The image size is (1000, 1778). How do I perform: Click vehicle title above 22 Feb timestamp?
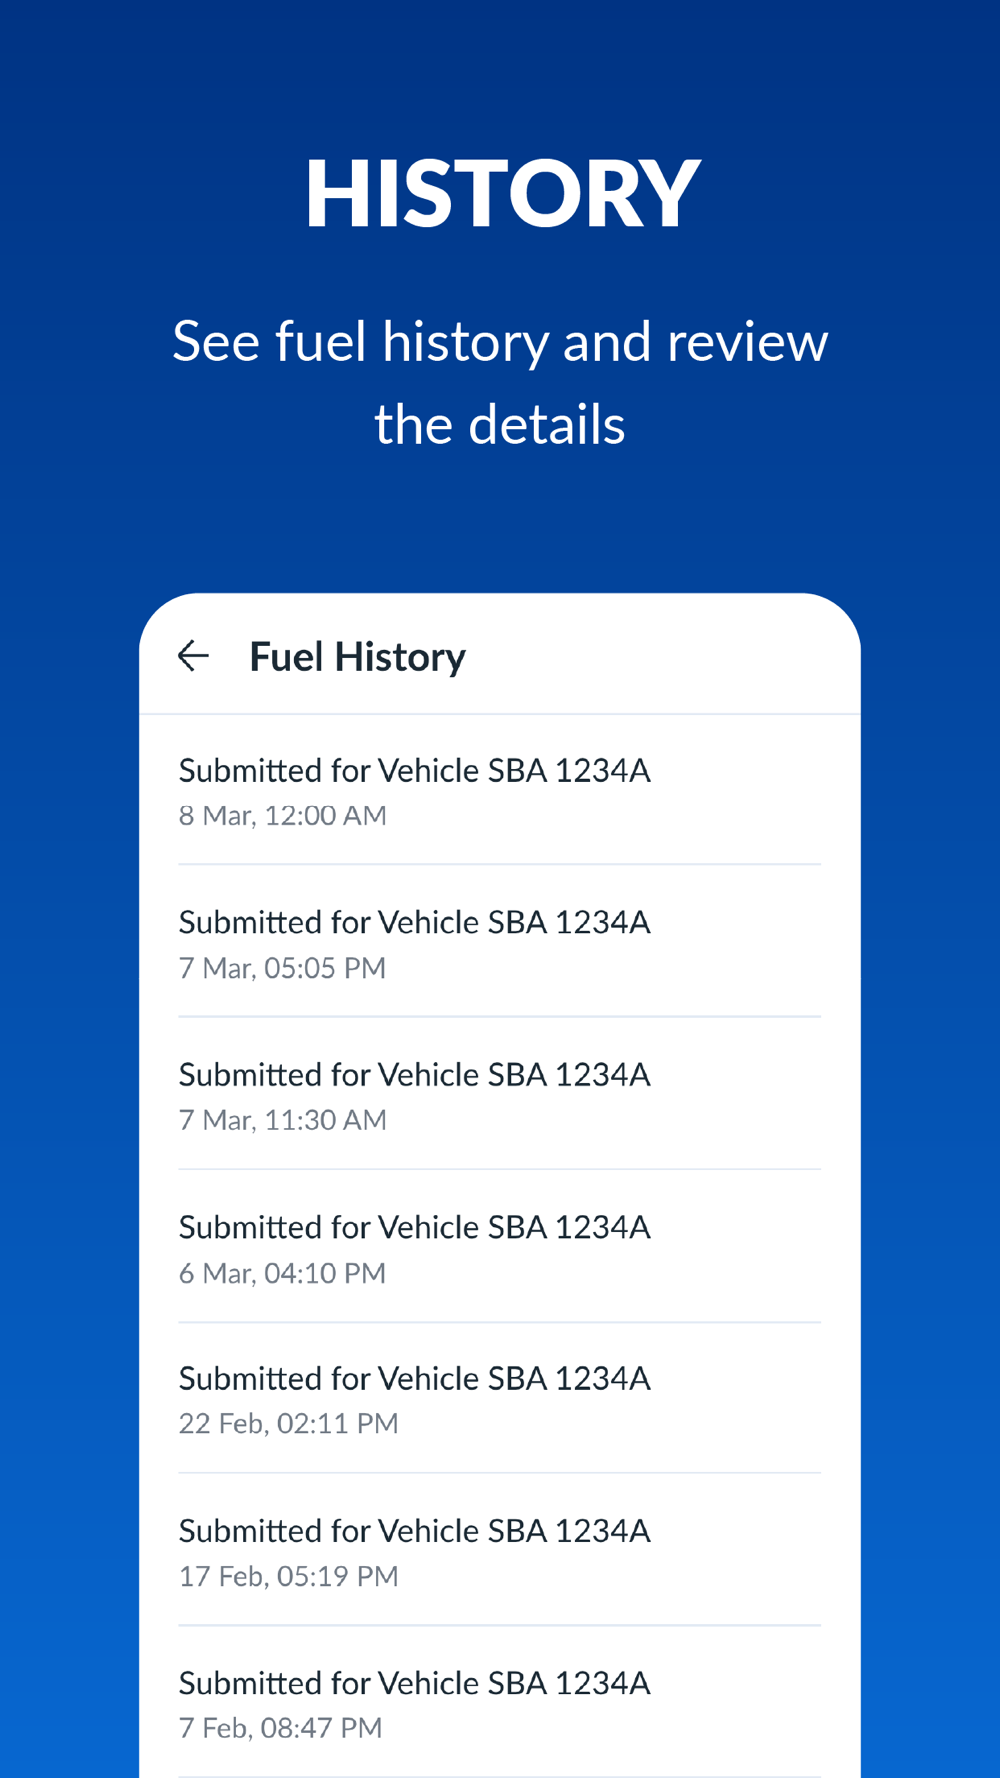coord(414,1379)
